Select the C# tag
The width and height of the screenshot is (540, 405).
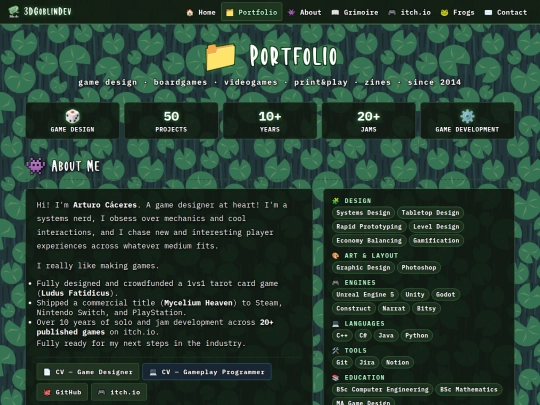(363, 335)
